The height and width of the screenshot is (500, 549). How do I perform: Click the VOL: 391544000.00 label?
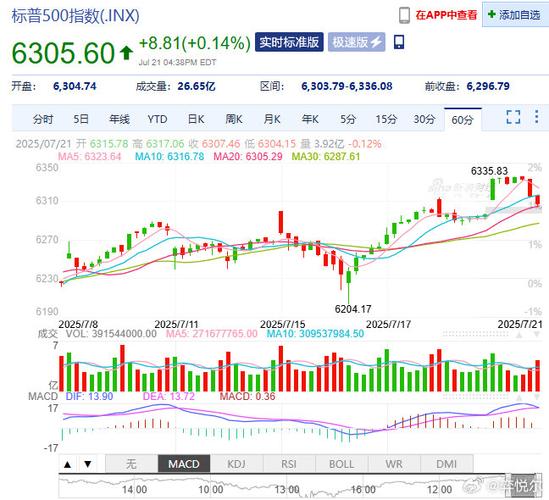pyautogui.click(x=111, y=333)
